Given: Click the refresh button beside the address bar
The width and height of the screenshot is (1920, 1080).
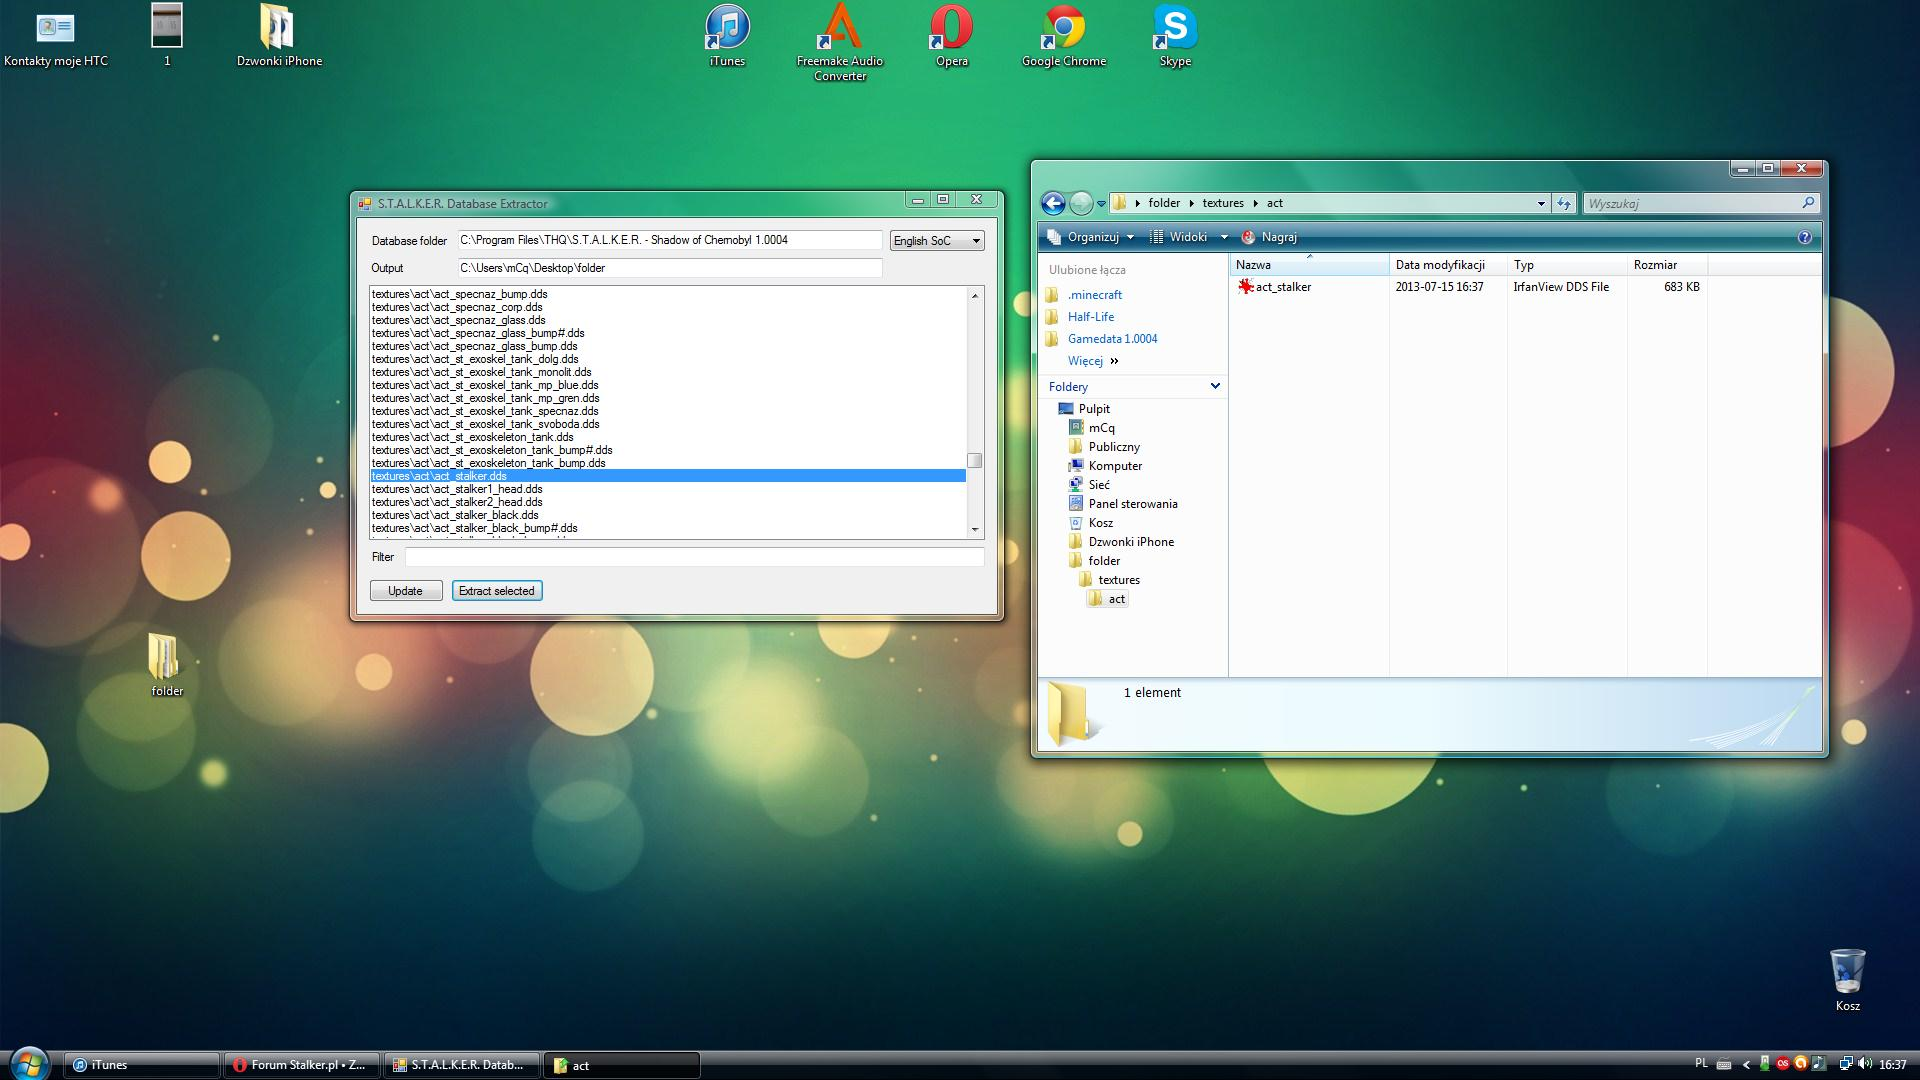Looking at the screenshot, I should pyautogui.click(x=1564, y=203).
